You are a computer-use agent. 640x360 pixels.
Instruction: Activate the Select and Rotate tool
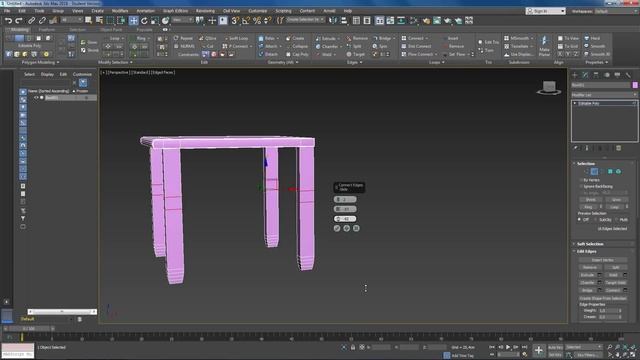144,20
